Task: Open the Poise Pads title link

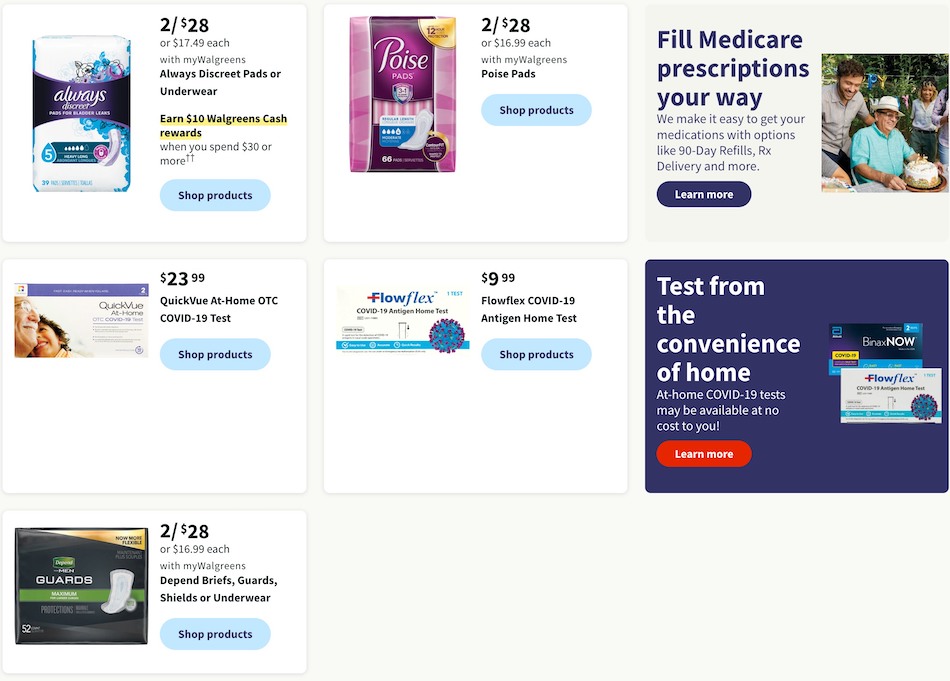Action: tap(508, 74)
